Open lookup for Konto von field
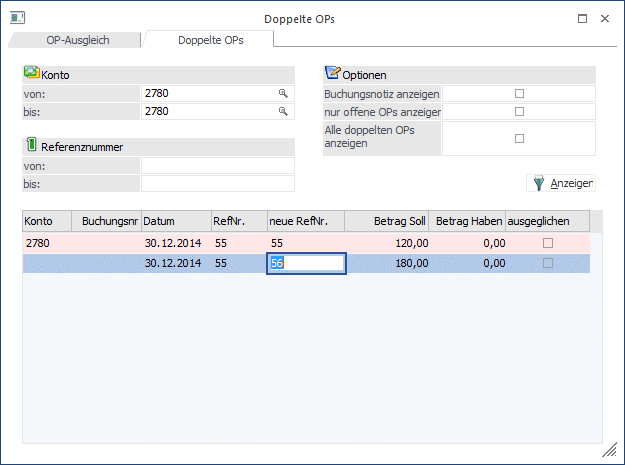 click(x=283, y=93)
